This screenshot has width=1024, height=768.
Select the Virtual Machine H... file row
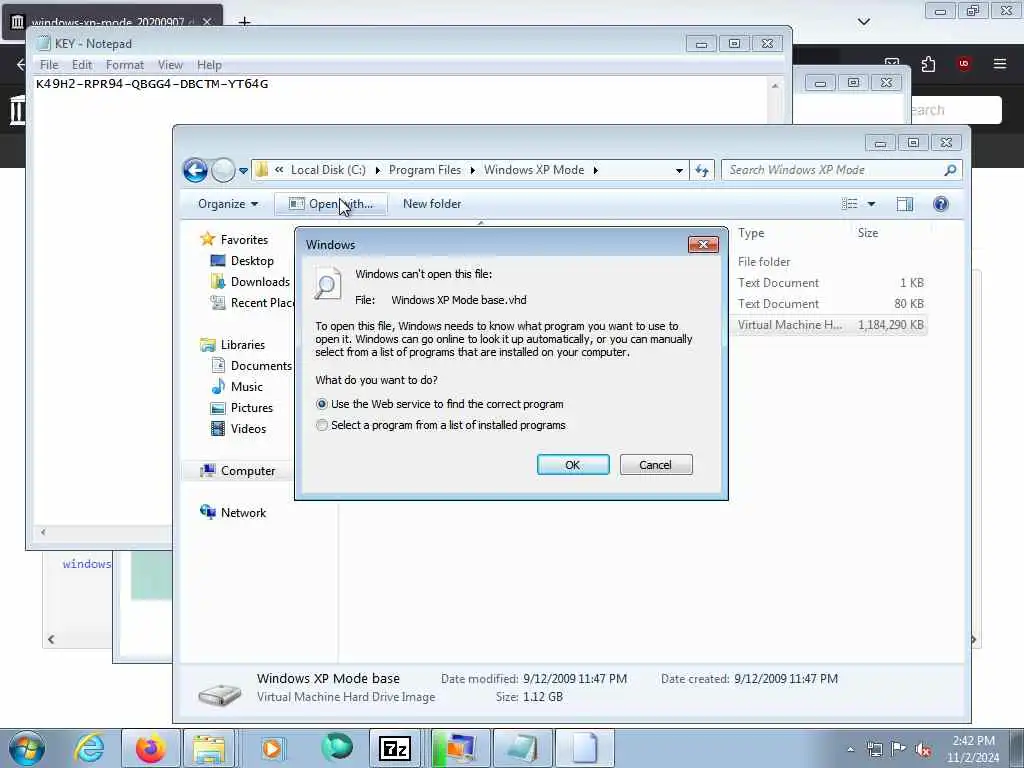[x=829, y=325]
